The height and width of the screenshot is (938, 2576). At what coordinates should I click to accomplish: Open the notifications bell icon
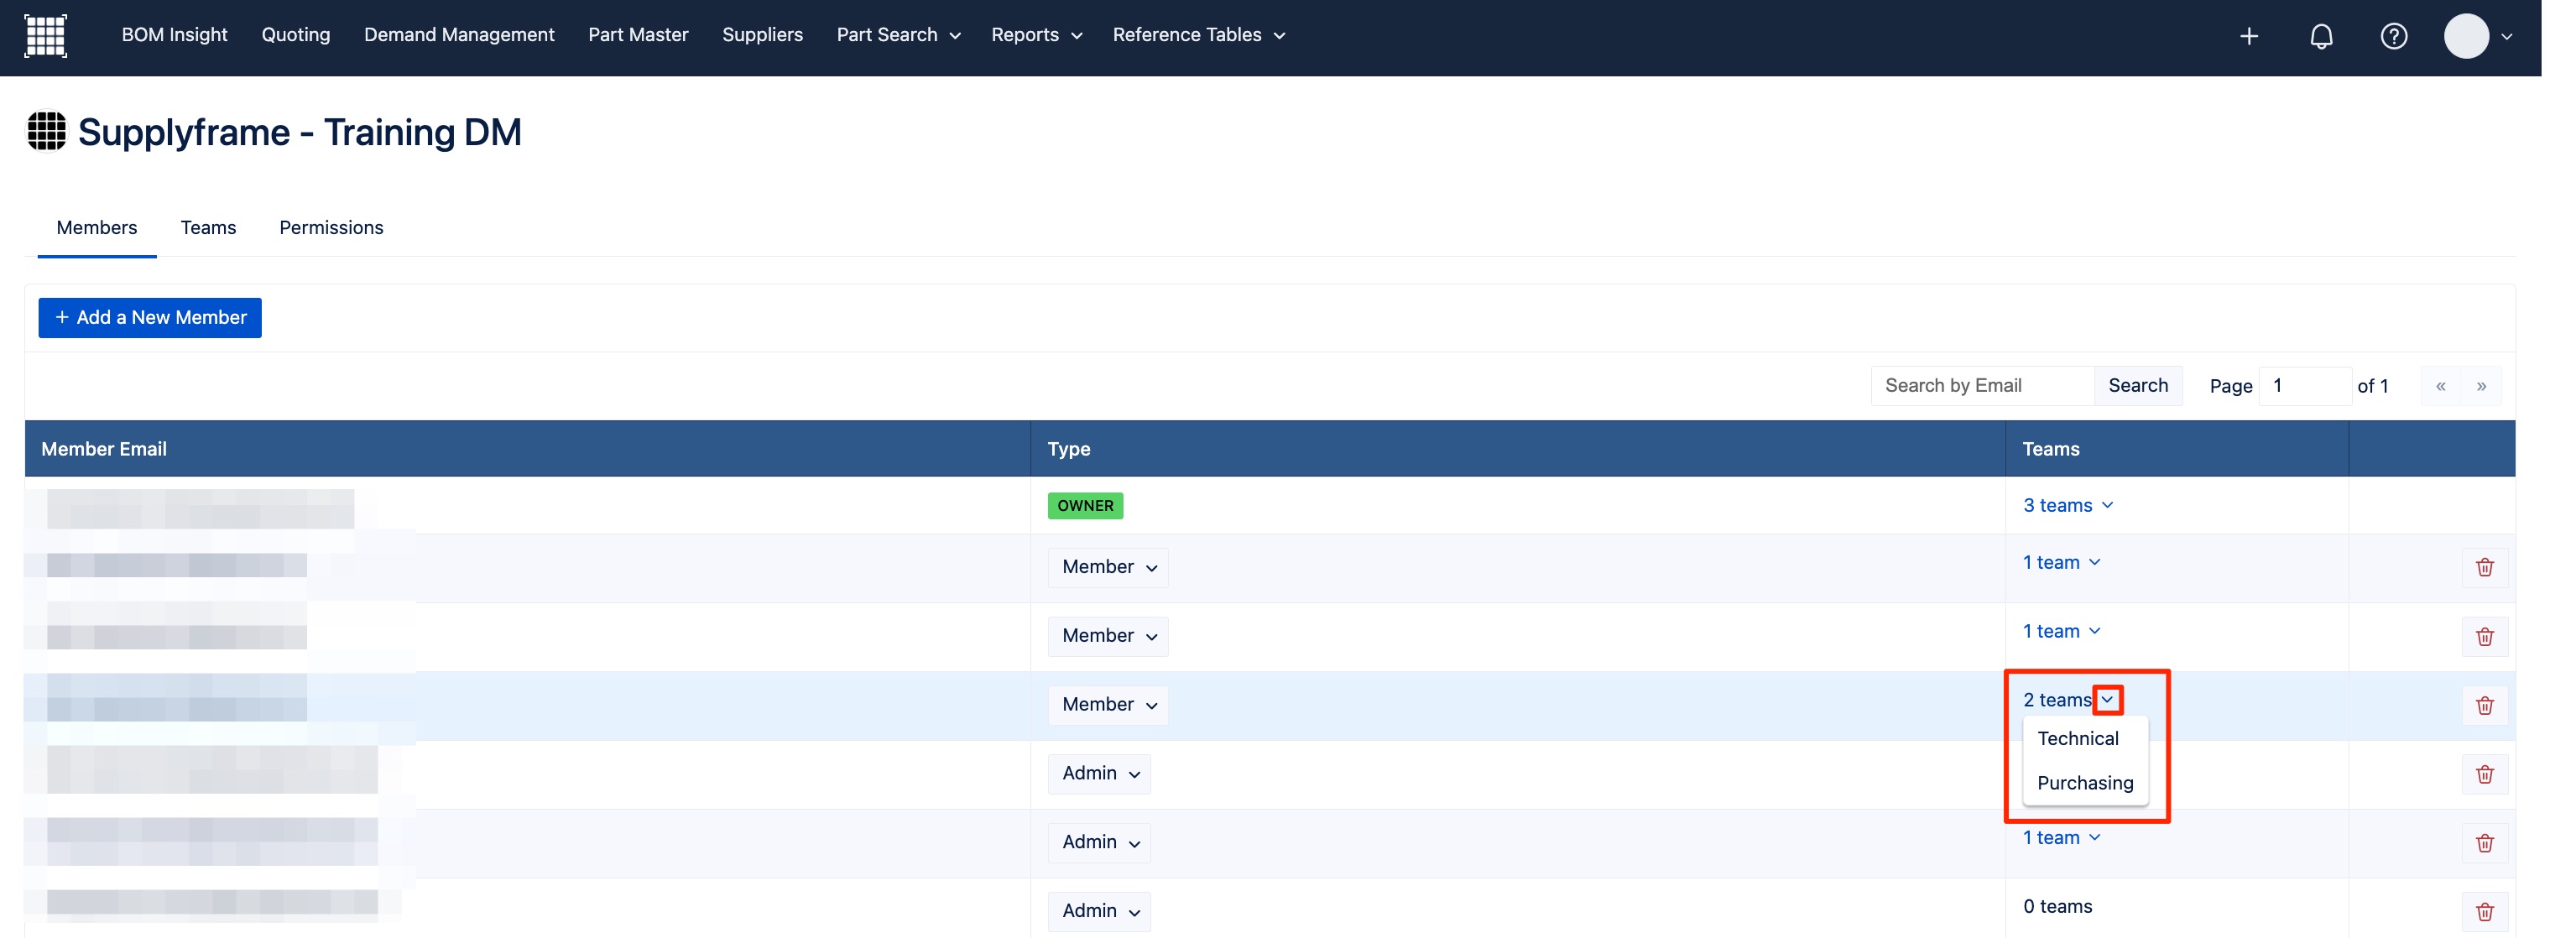(x=2320, y=36)
